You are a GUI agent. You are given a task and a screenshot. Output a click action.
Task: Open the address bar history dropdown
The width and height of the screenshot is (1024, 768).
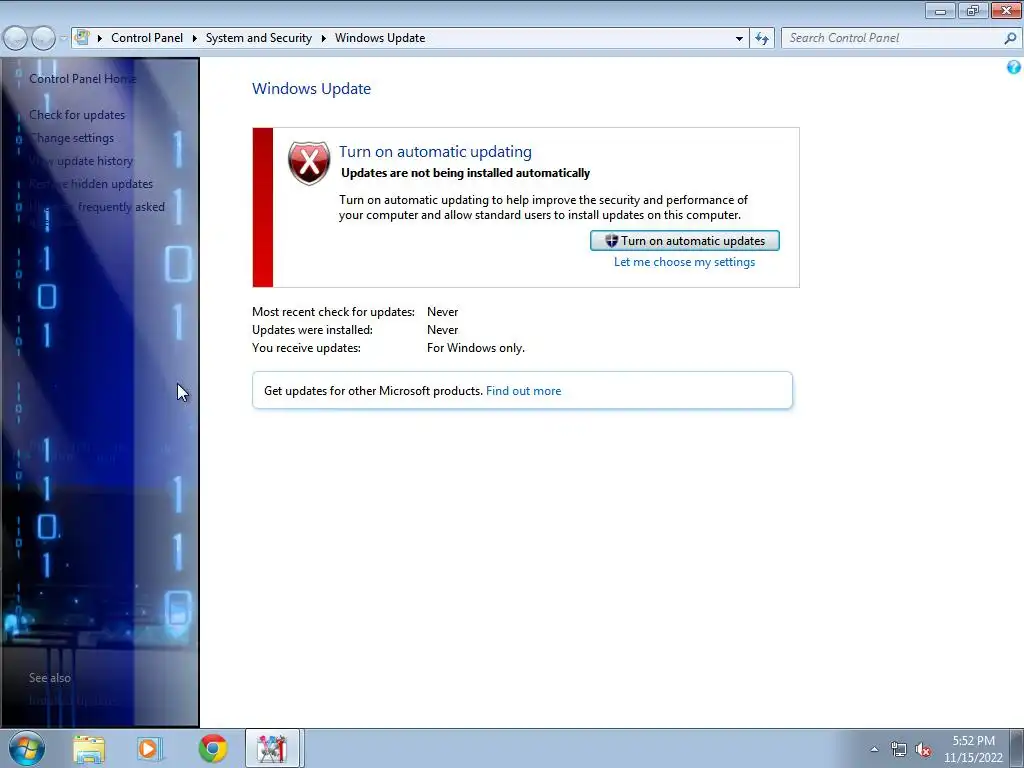pos(739,39)
